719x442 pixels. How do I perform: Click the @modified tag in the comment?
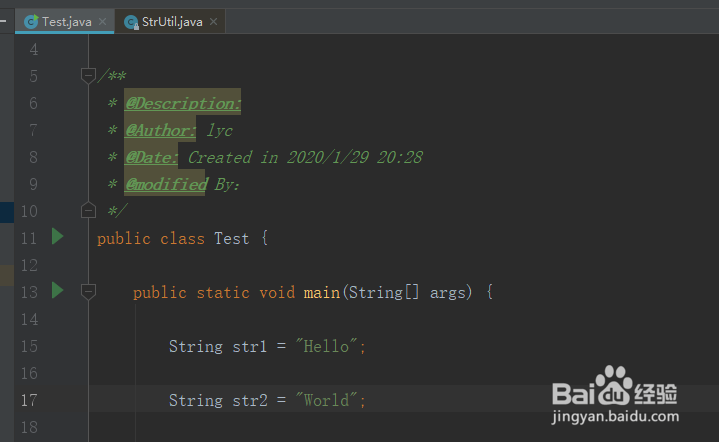(166, 184)
